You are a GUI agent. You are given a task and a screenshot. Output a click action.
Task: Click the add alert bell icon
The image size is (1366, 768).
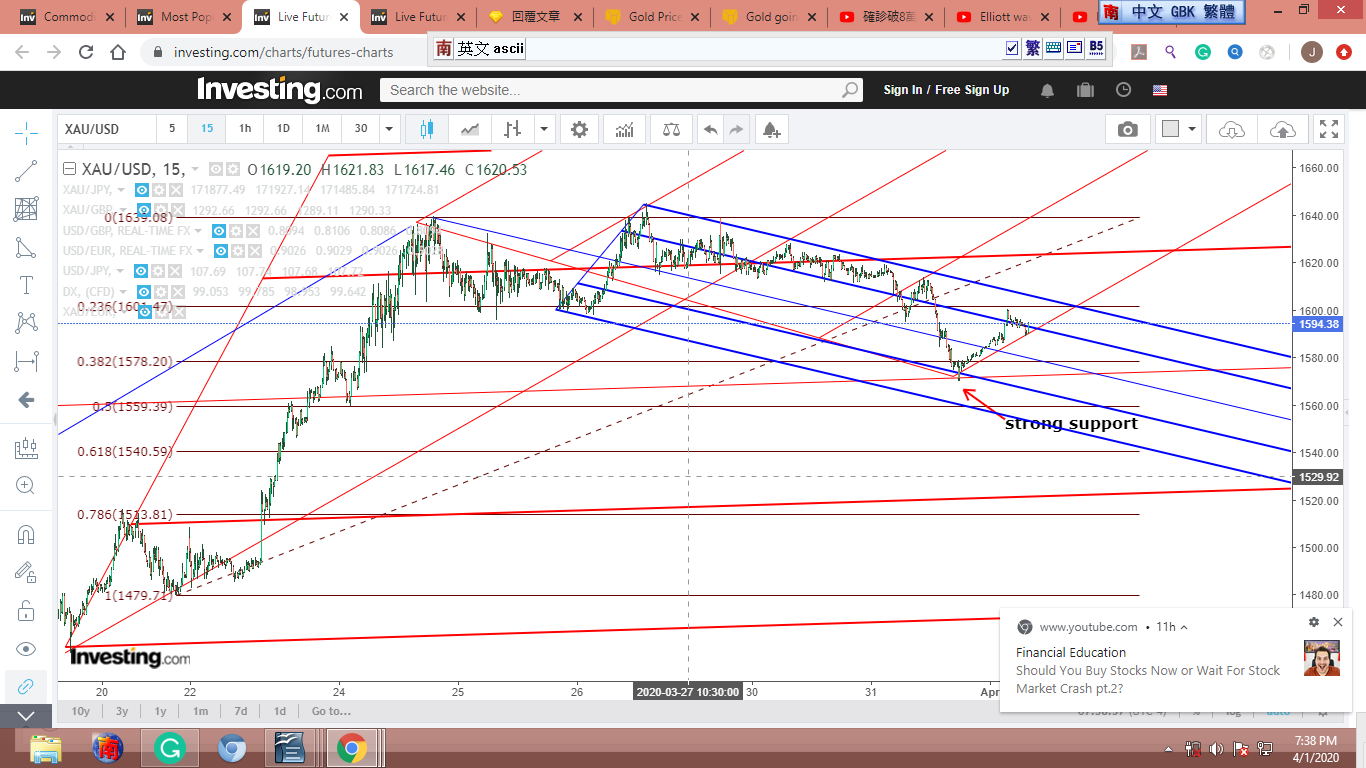tap(770, 129)
